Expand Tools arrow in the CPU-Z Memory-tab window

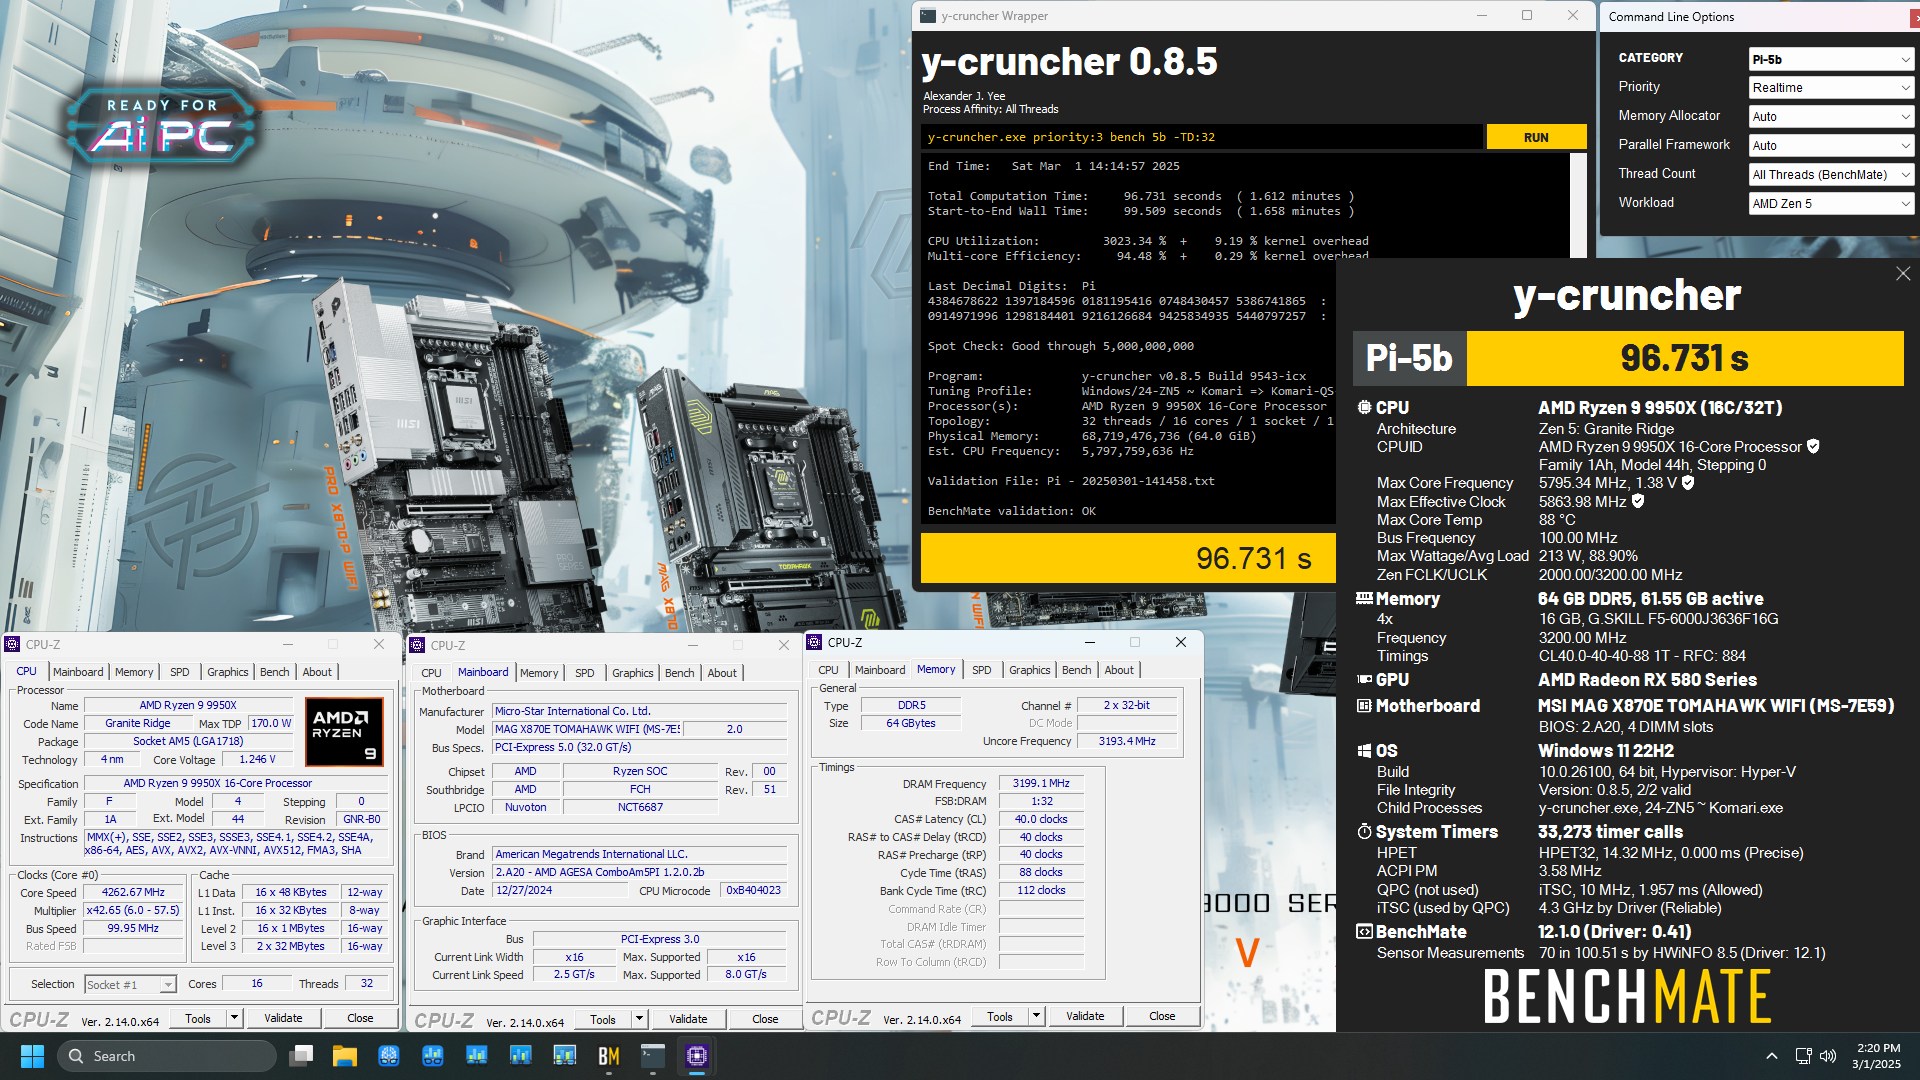tap(1036, 1016)
